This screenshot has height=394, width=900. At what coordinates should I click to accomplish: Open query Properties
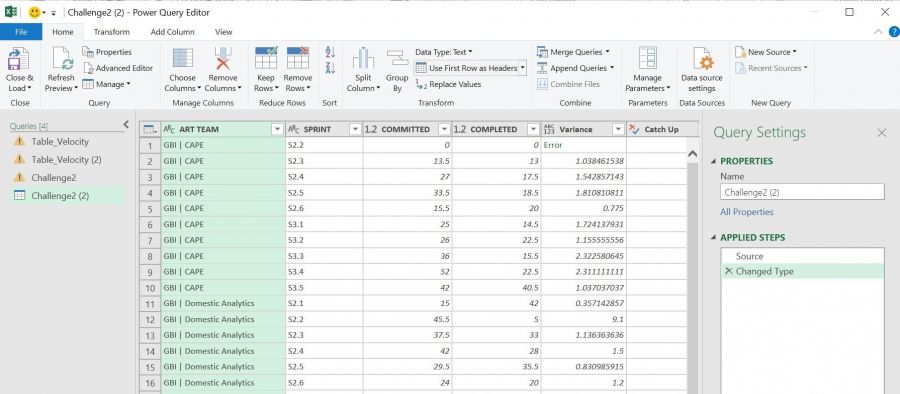coord(107,52)
